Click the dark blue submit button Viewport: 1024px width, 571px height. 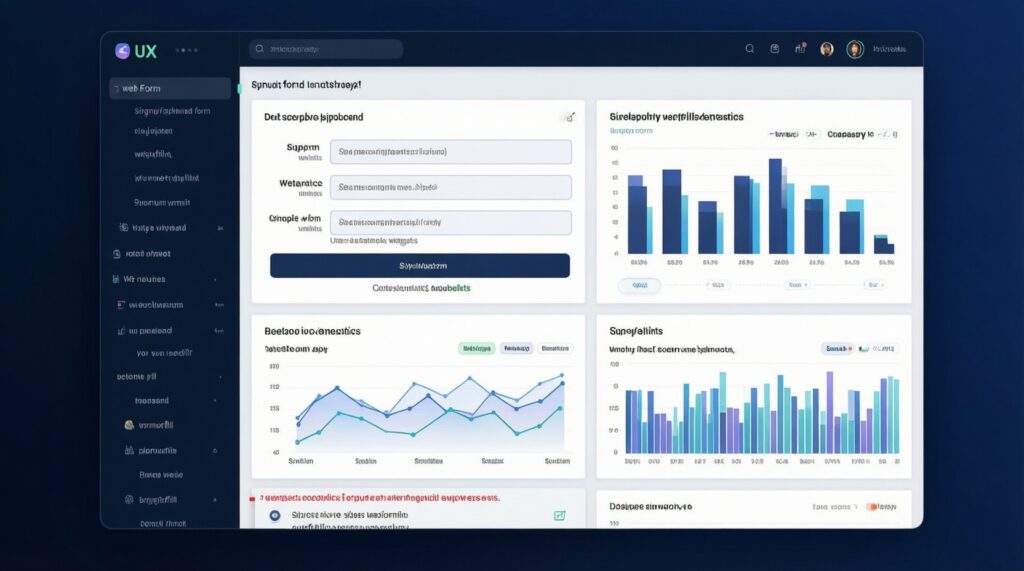[x=420, y=265]
